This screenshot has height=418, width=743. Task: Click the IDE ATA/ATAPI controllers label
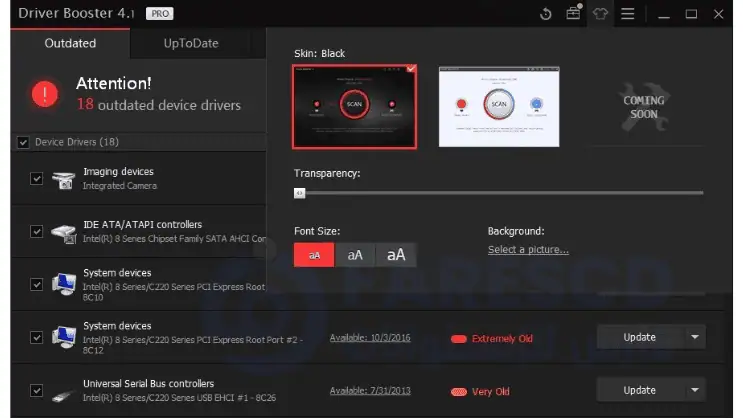tap(143, 224)
